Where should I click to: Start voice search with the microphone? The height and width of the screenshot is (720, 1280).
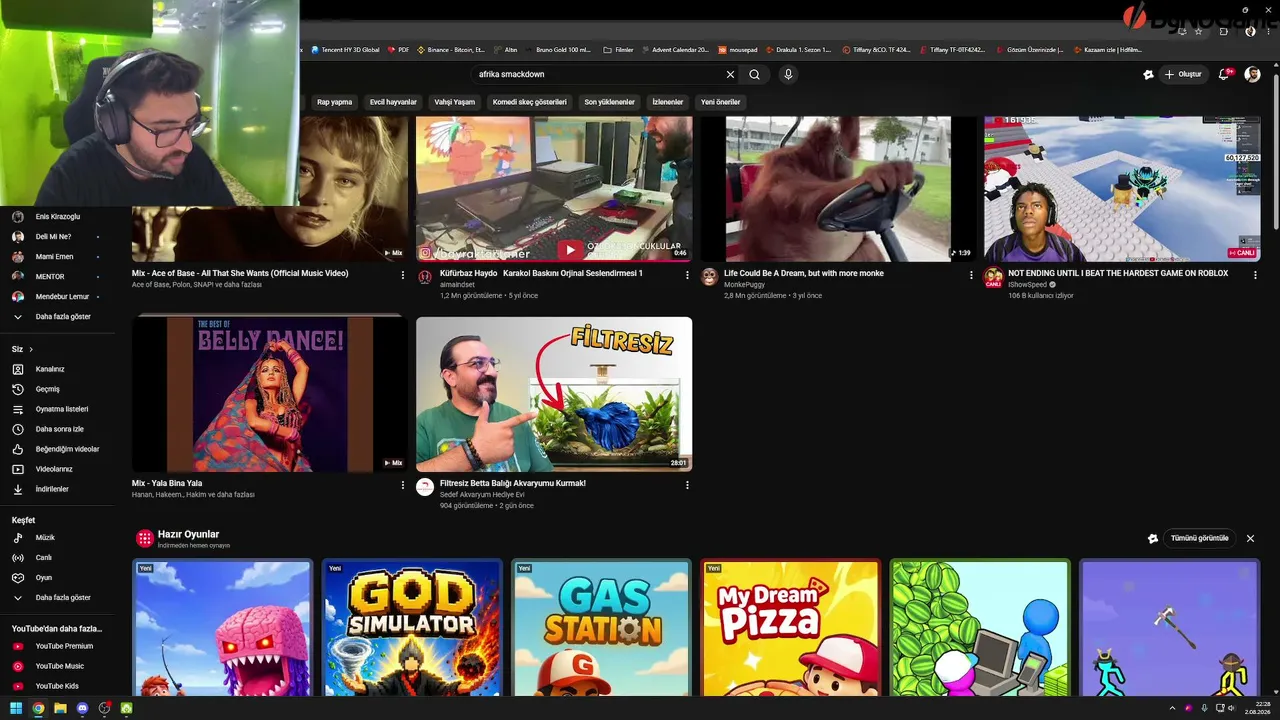point(788,74)
